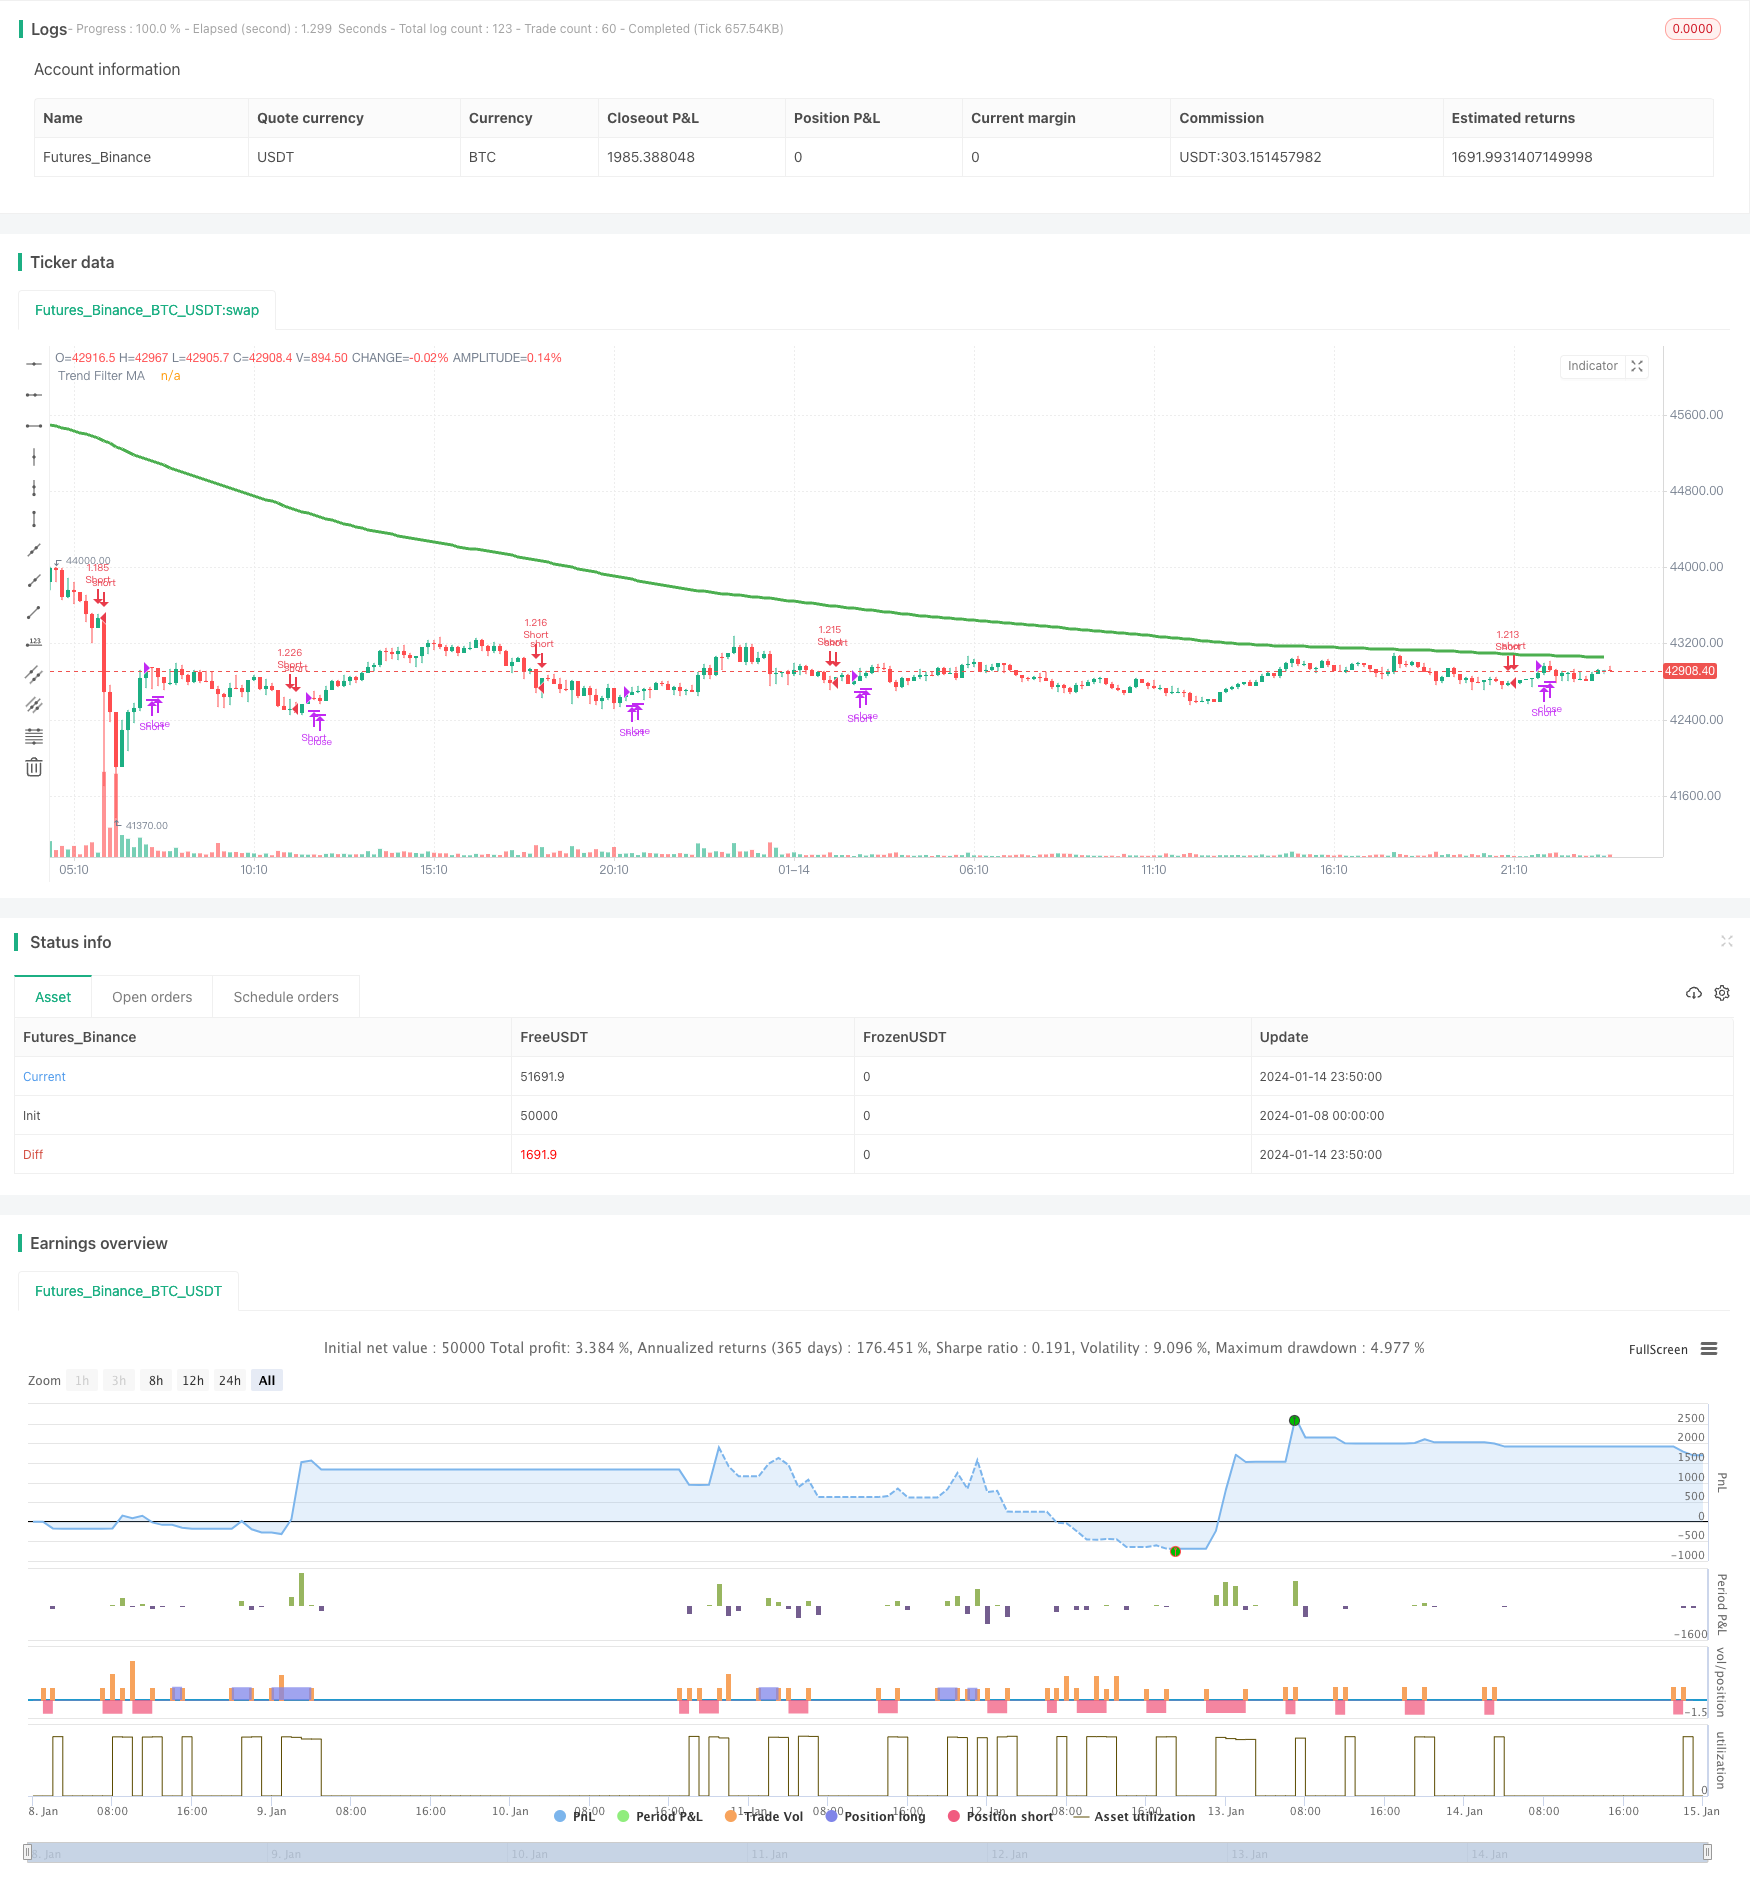This screenshot has width=1750, height=1892.
Task: Select the horizontal ray drawing tool
Action: (34, 395)
